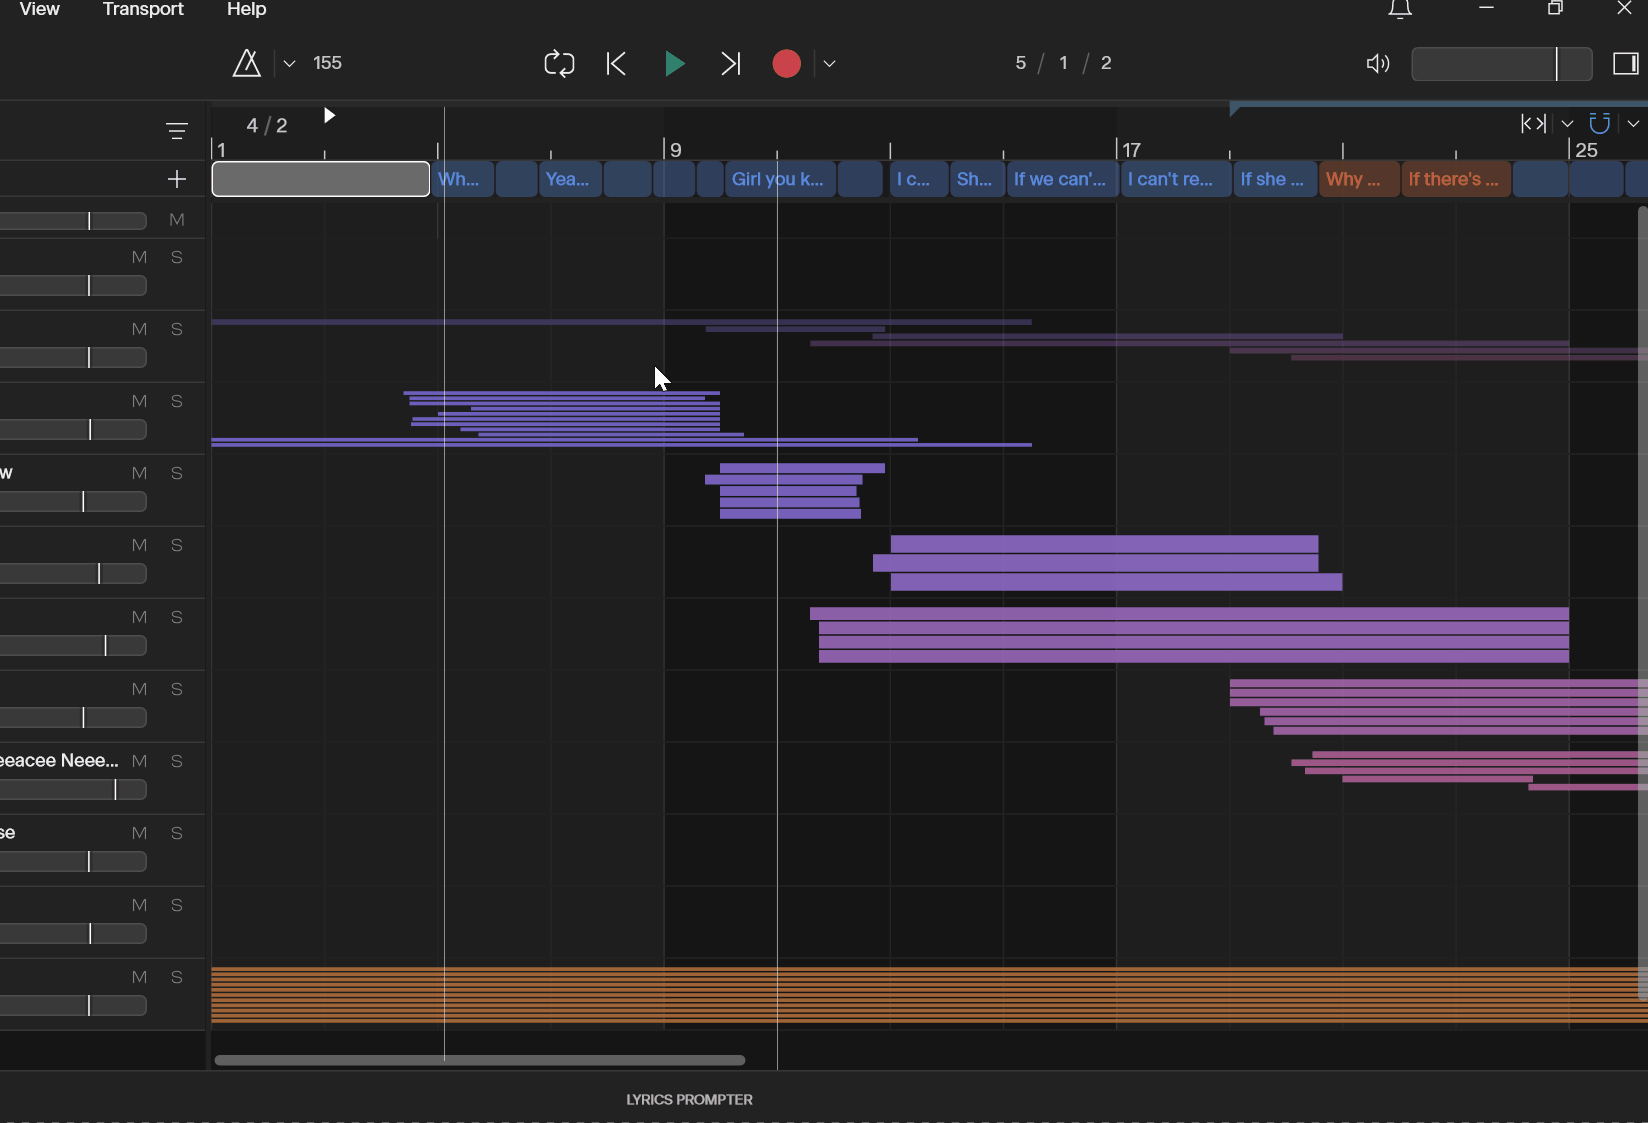Open the Transport menu

point(143,10)
